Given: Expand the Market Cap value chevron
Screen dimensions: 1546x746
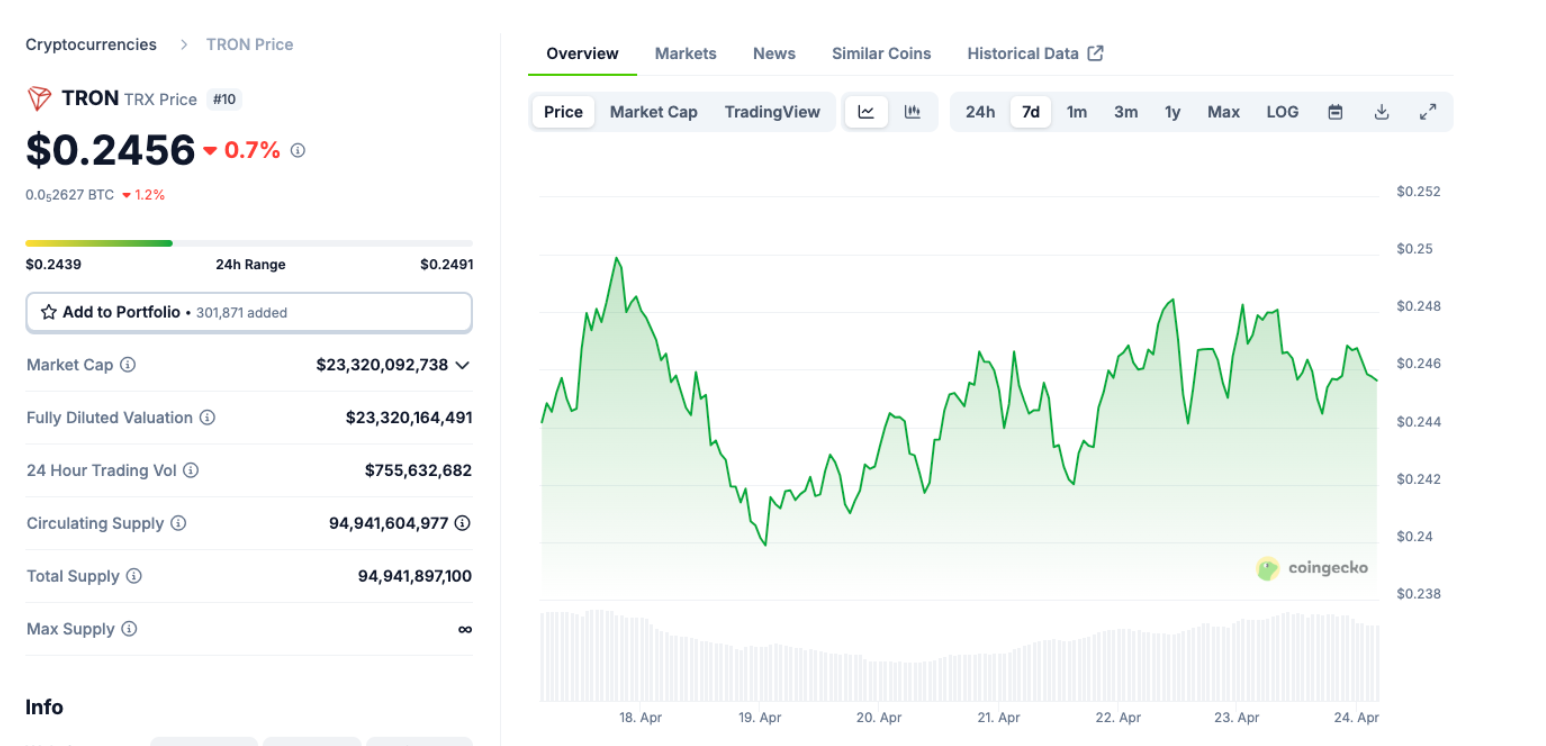Looking at the screenshot, I should pyautogui.click(x=462, y=365).
